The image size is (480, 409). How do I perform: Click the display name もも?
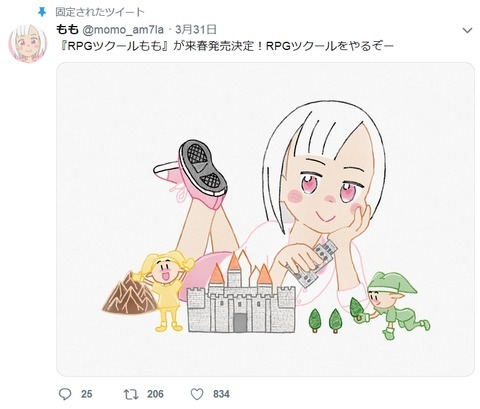point(67,30)
